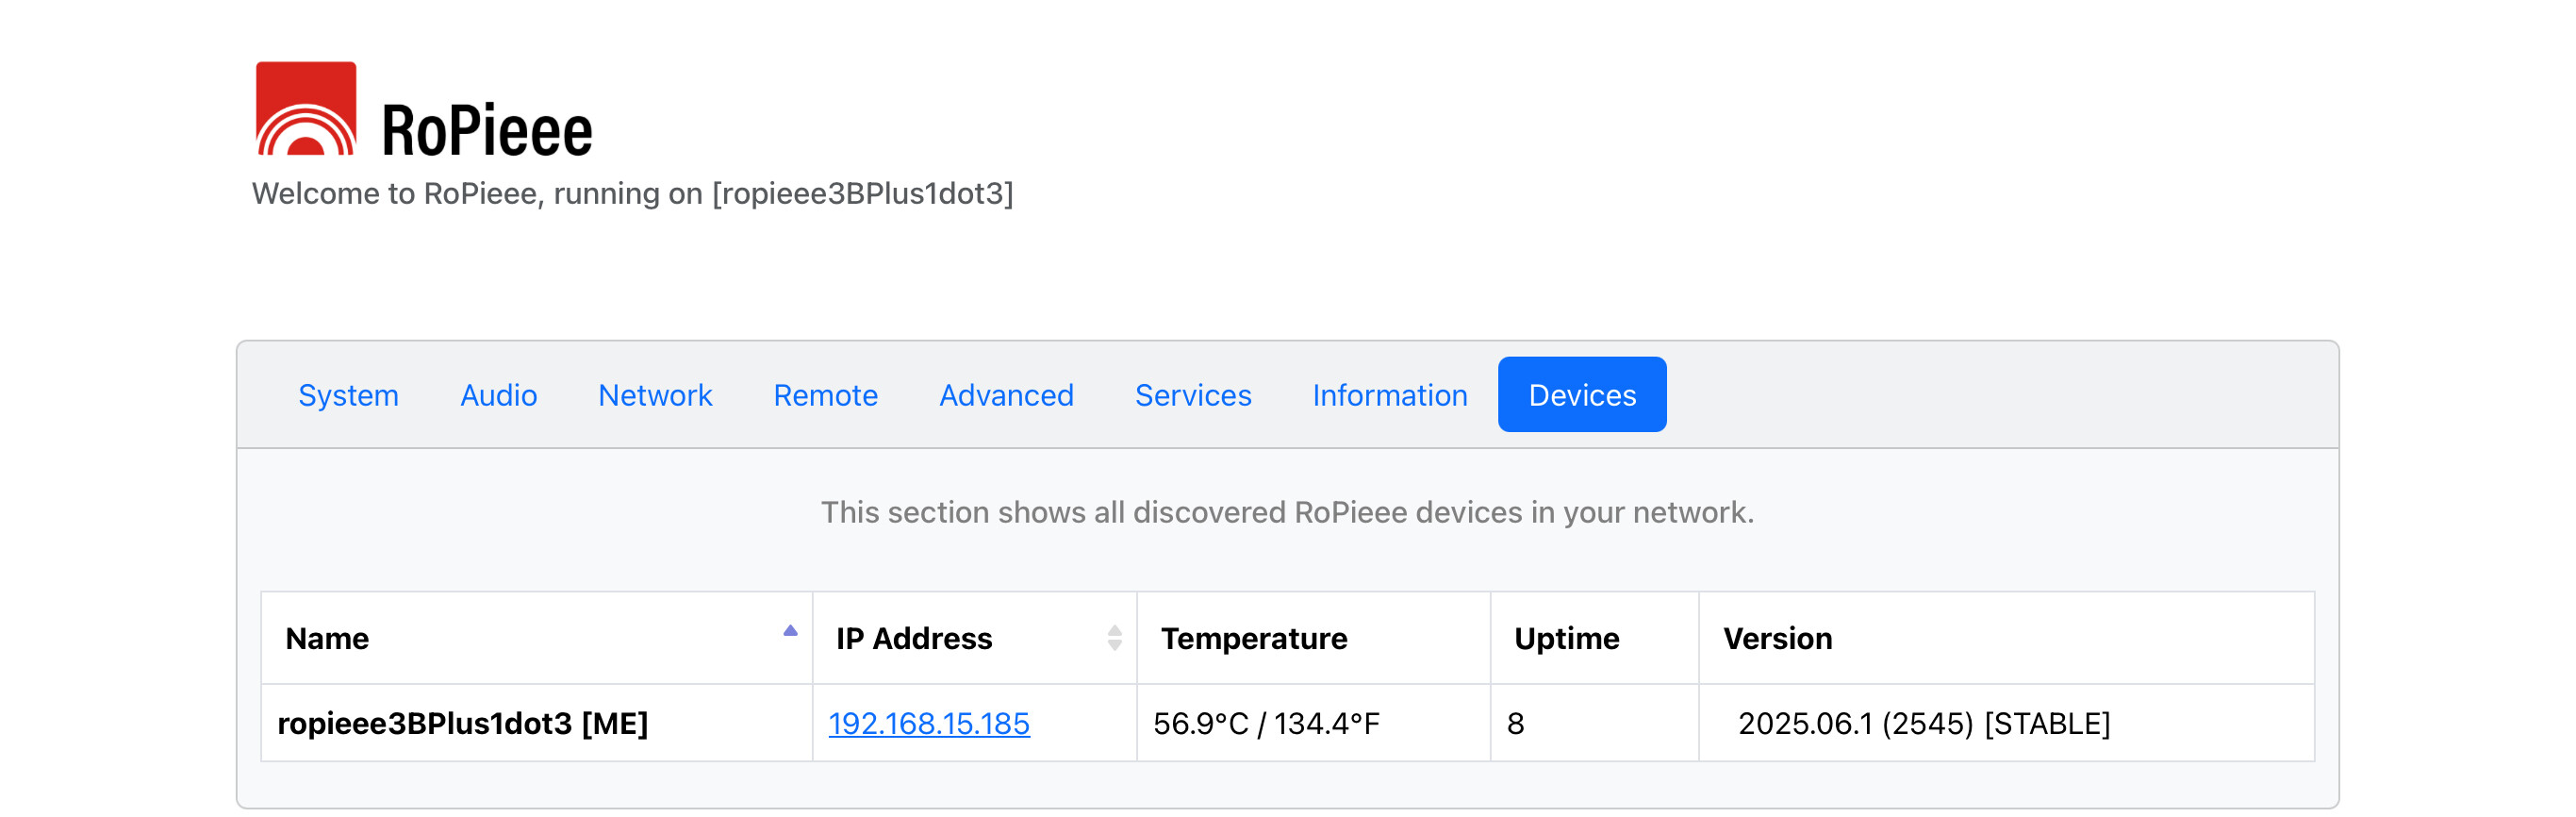Click the 2025.06.1 (2545) [STABLE] version cell
This screenshot has width=2576, height=817.
click(x=2006, y=723)
